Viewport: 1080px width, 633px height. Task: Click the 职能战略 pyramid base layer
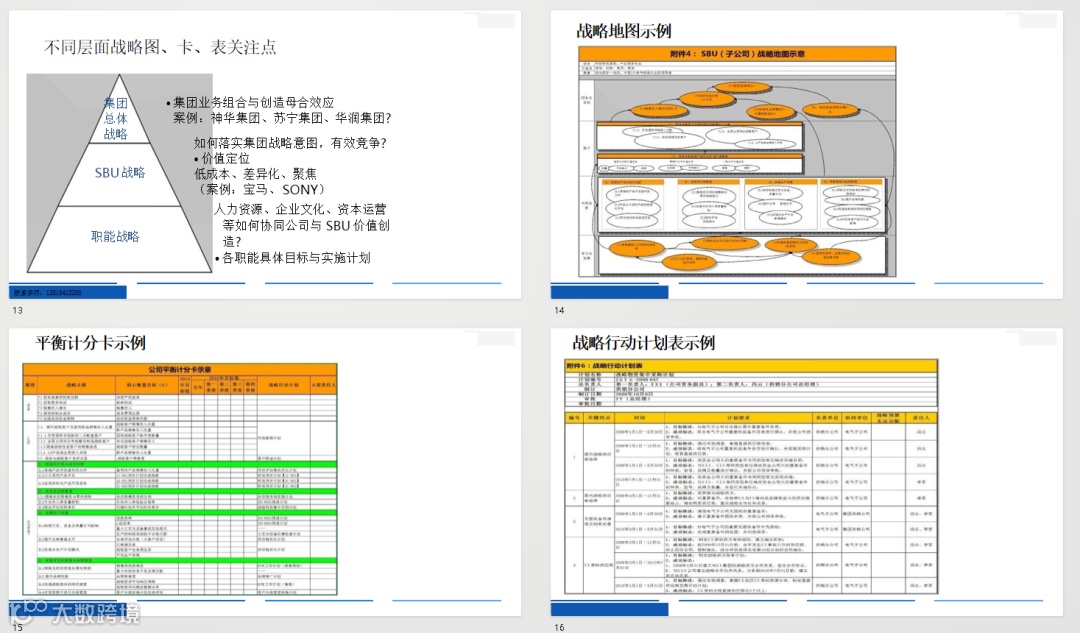[x=115, y=236]
